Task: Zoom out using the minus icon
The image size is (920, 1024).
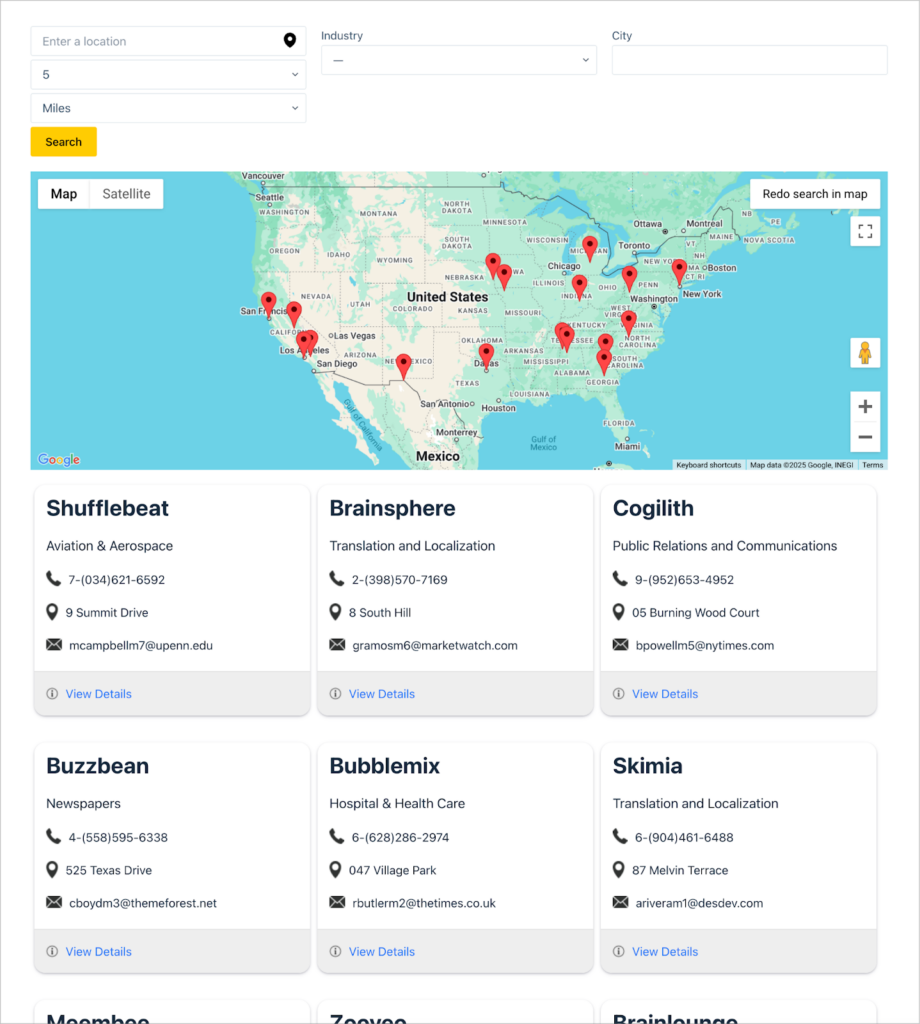Action: pyautogui.click(x=864, y=438)
